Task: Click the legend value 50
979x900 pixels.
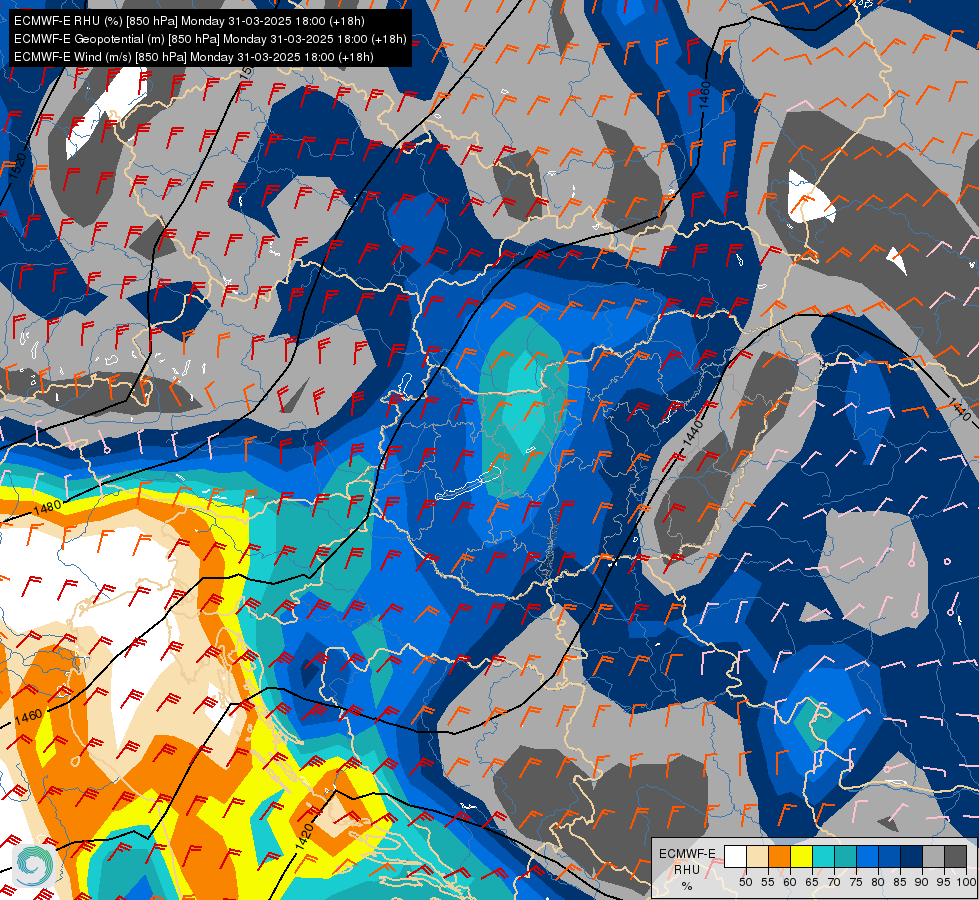Action: coord(745,883)
